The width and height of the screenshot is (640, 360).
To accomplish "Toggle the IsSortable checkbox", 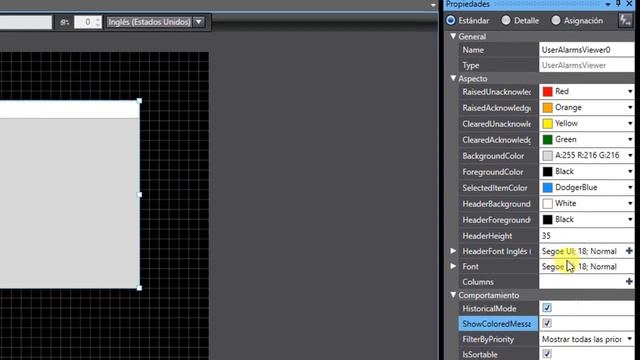I will (547, 353).
